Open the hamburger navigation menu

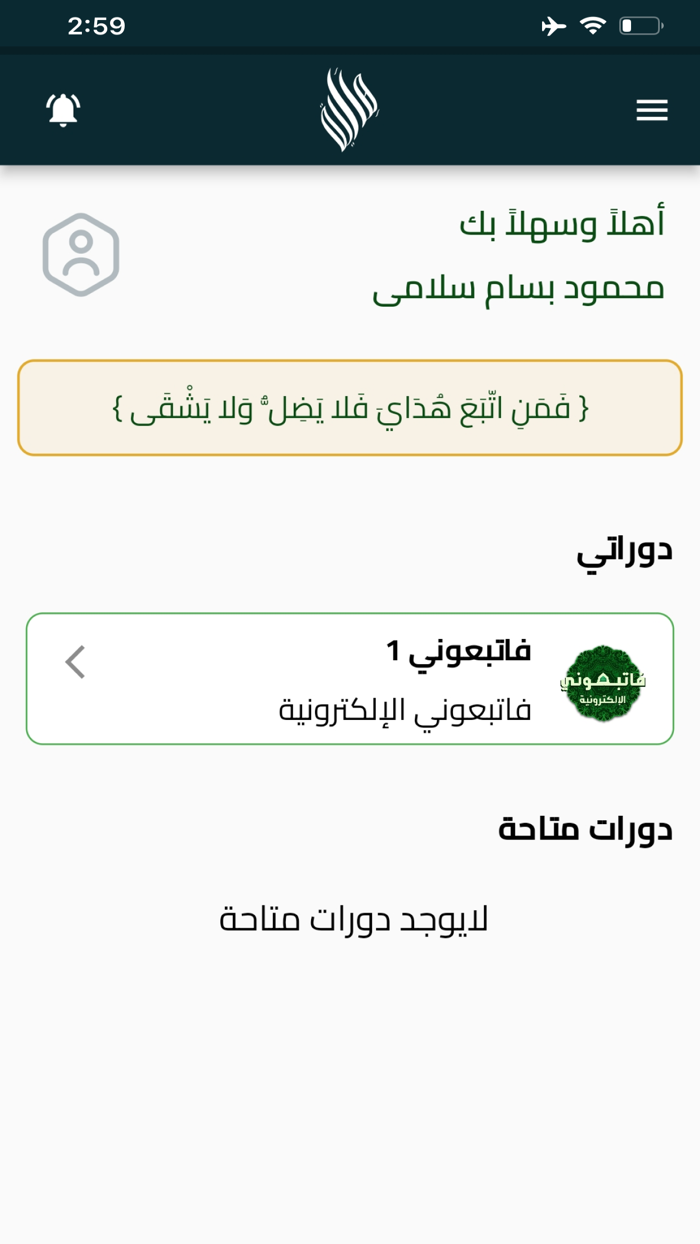[652, 110]
